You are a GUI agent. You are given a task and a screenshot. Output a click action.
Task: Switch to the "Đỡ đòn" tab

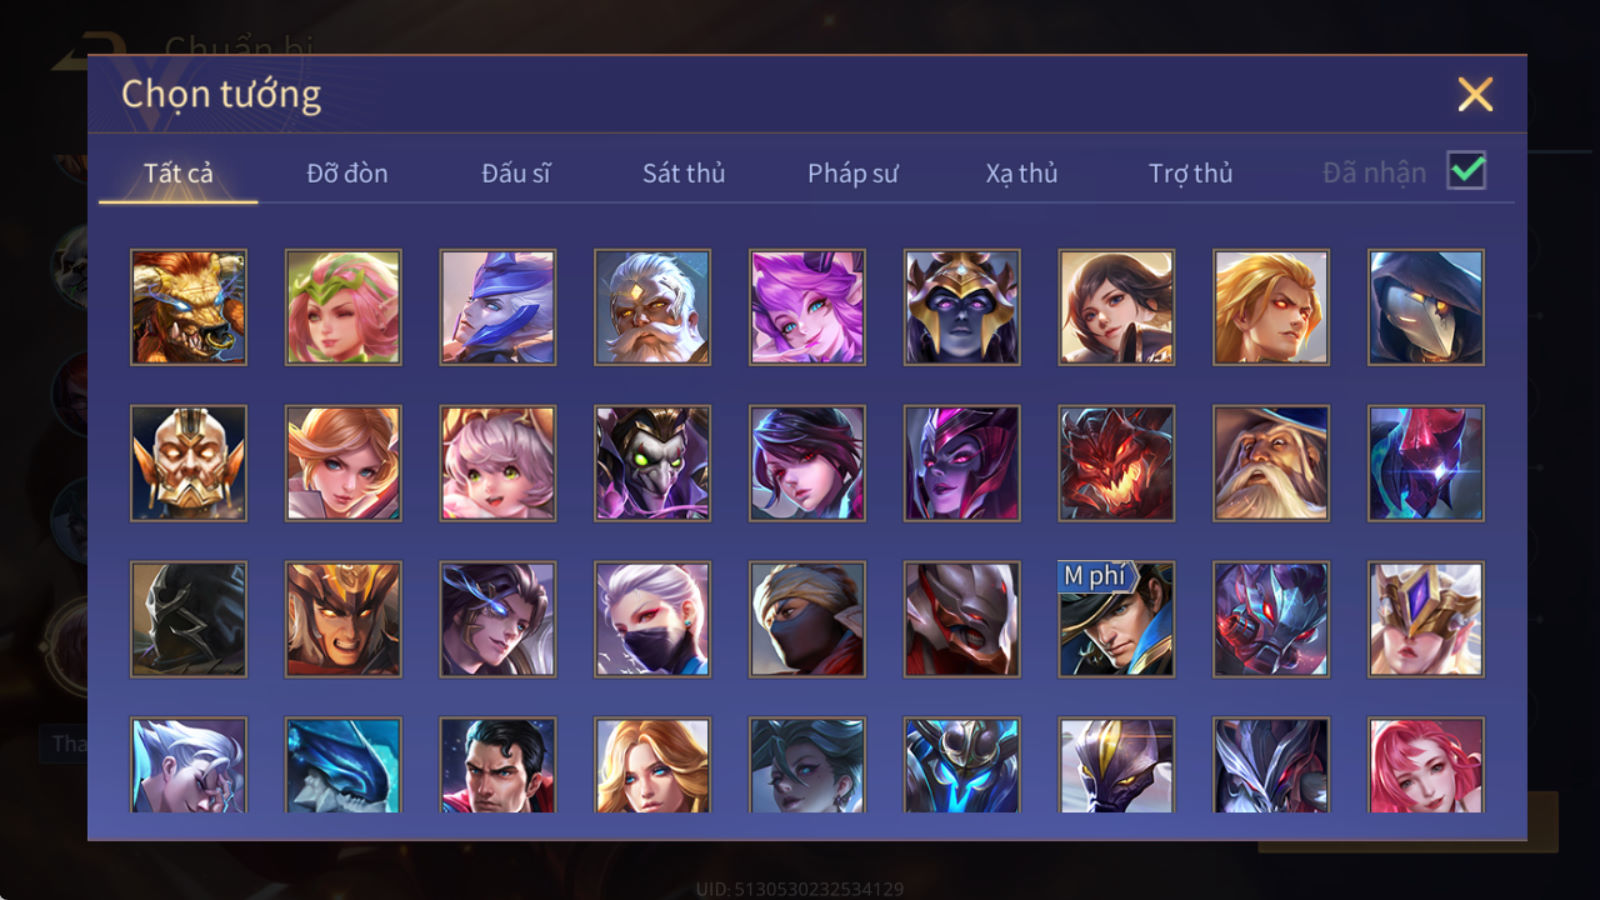[347, 173]
